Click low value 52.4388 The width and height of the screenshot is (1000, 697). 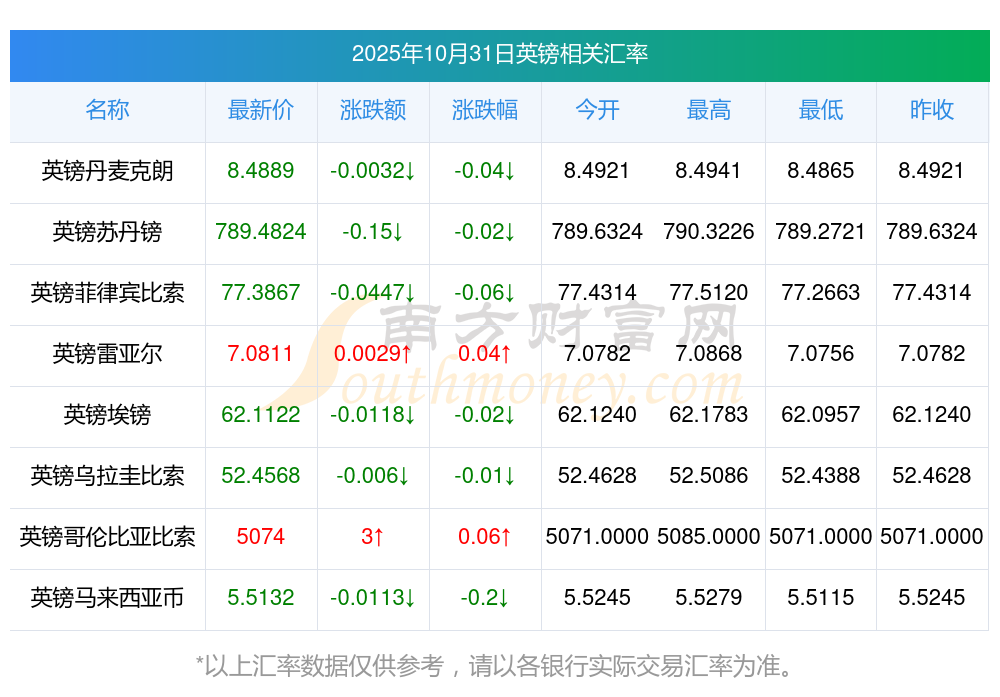pos(821,476)
